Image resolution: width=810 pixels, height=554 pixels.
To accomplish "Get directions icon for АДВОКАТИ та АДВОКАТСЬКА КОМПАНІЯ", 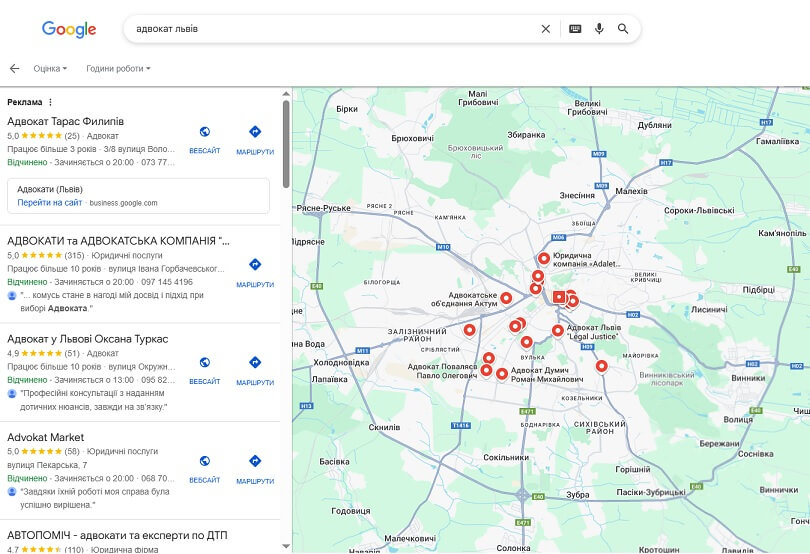I will tap(255, 265).
